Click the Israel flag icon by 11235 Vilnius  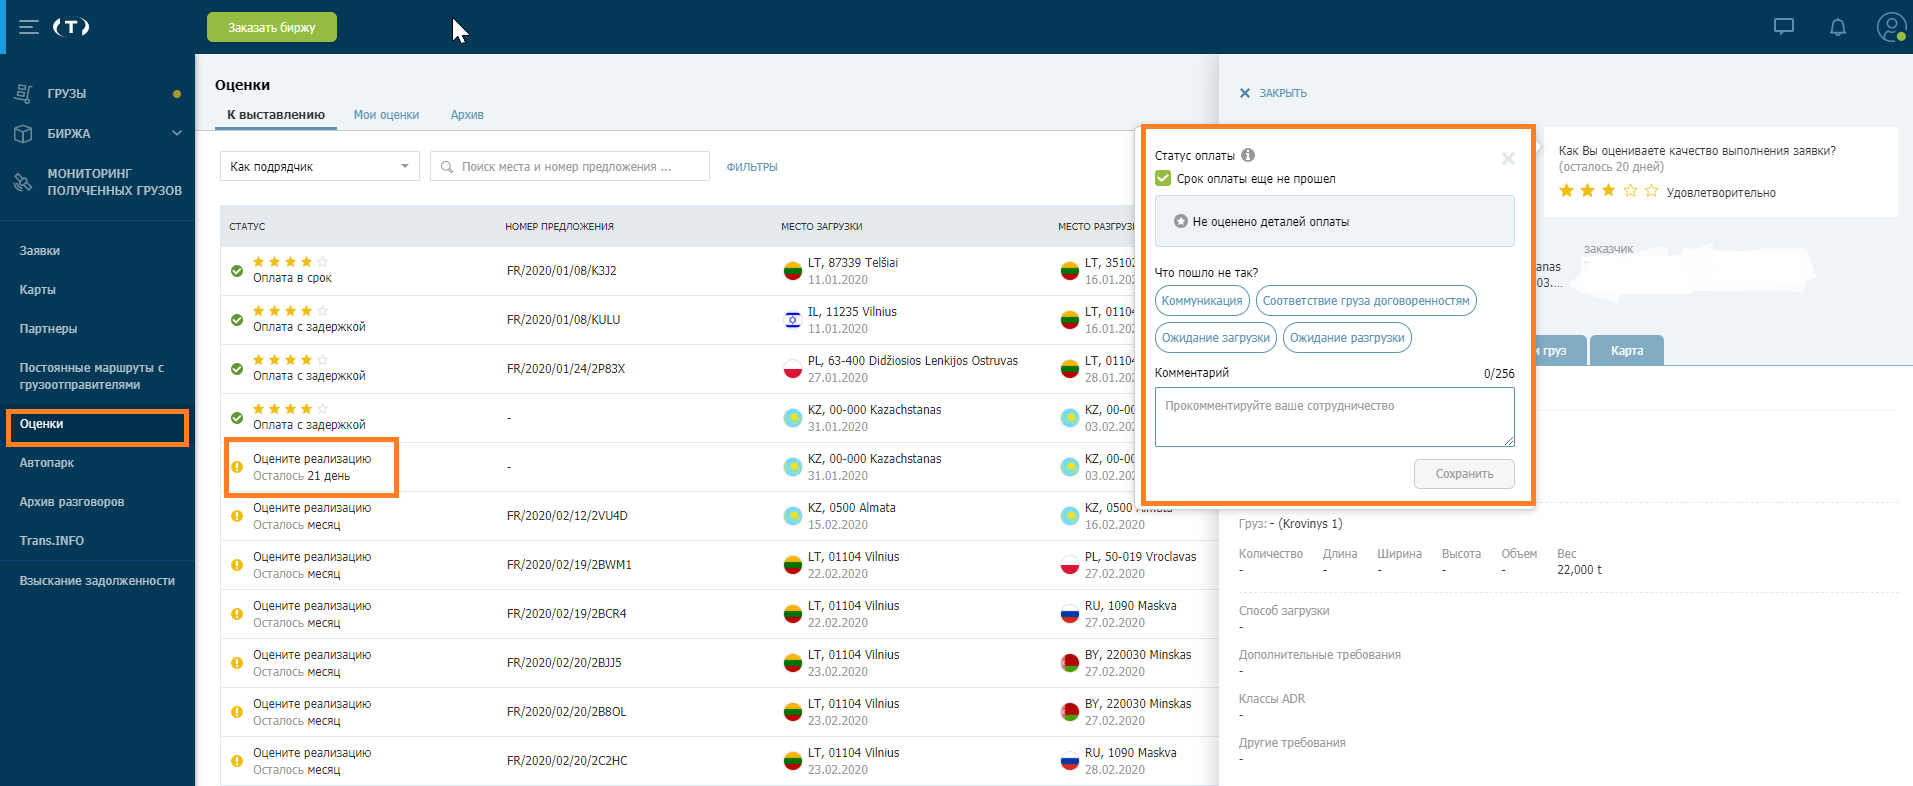pos(792,320)
